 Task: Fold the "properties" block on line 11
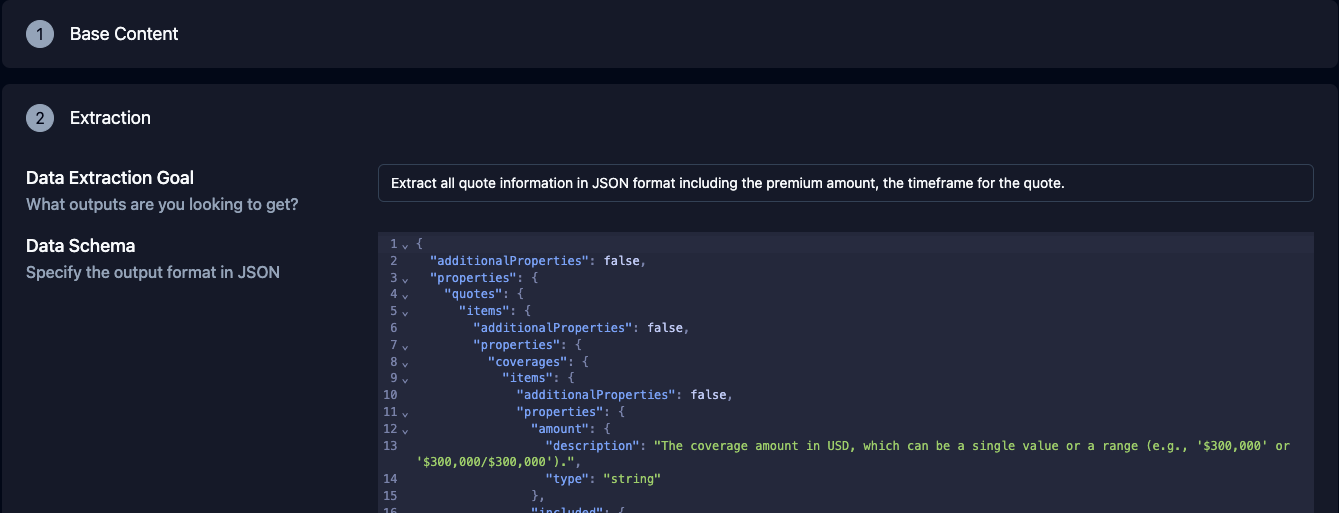point(405,413)
